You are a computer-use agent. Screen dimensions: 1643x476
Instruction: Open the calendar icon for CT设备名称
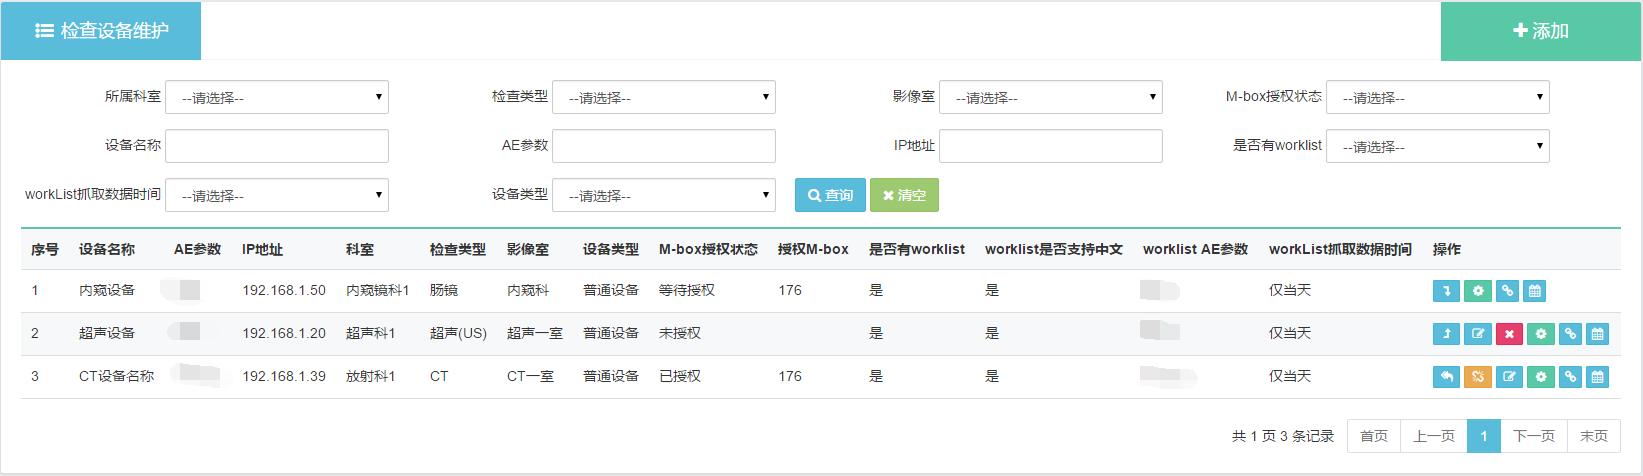click(x=1598, y=377)
